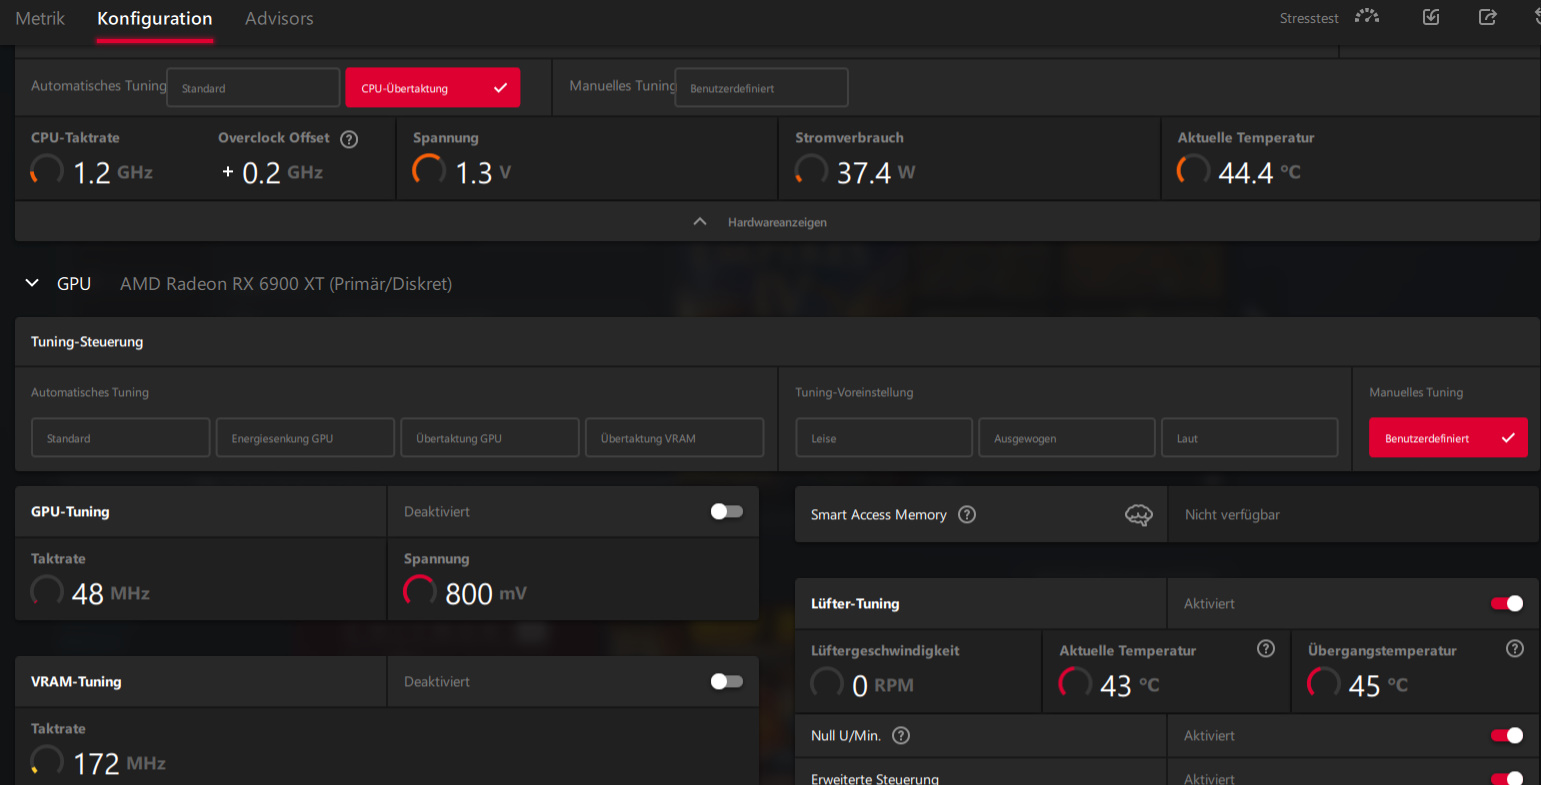Enable the GPU-Tuning toggle
Viewport: 1541px width, 785px height.
[727, 511]
